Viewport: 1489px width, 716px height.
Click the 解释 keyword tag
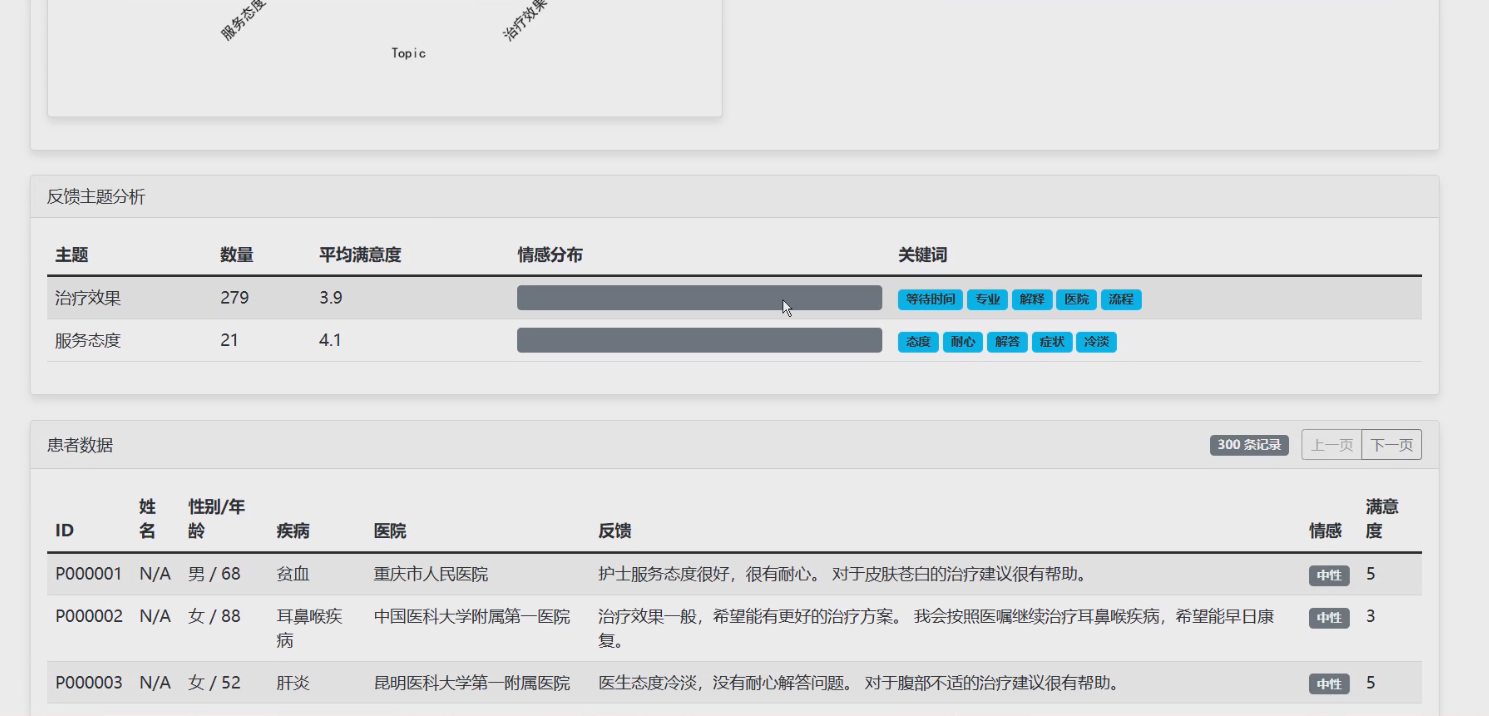click(x=1031, y=299)
